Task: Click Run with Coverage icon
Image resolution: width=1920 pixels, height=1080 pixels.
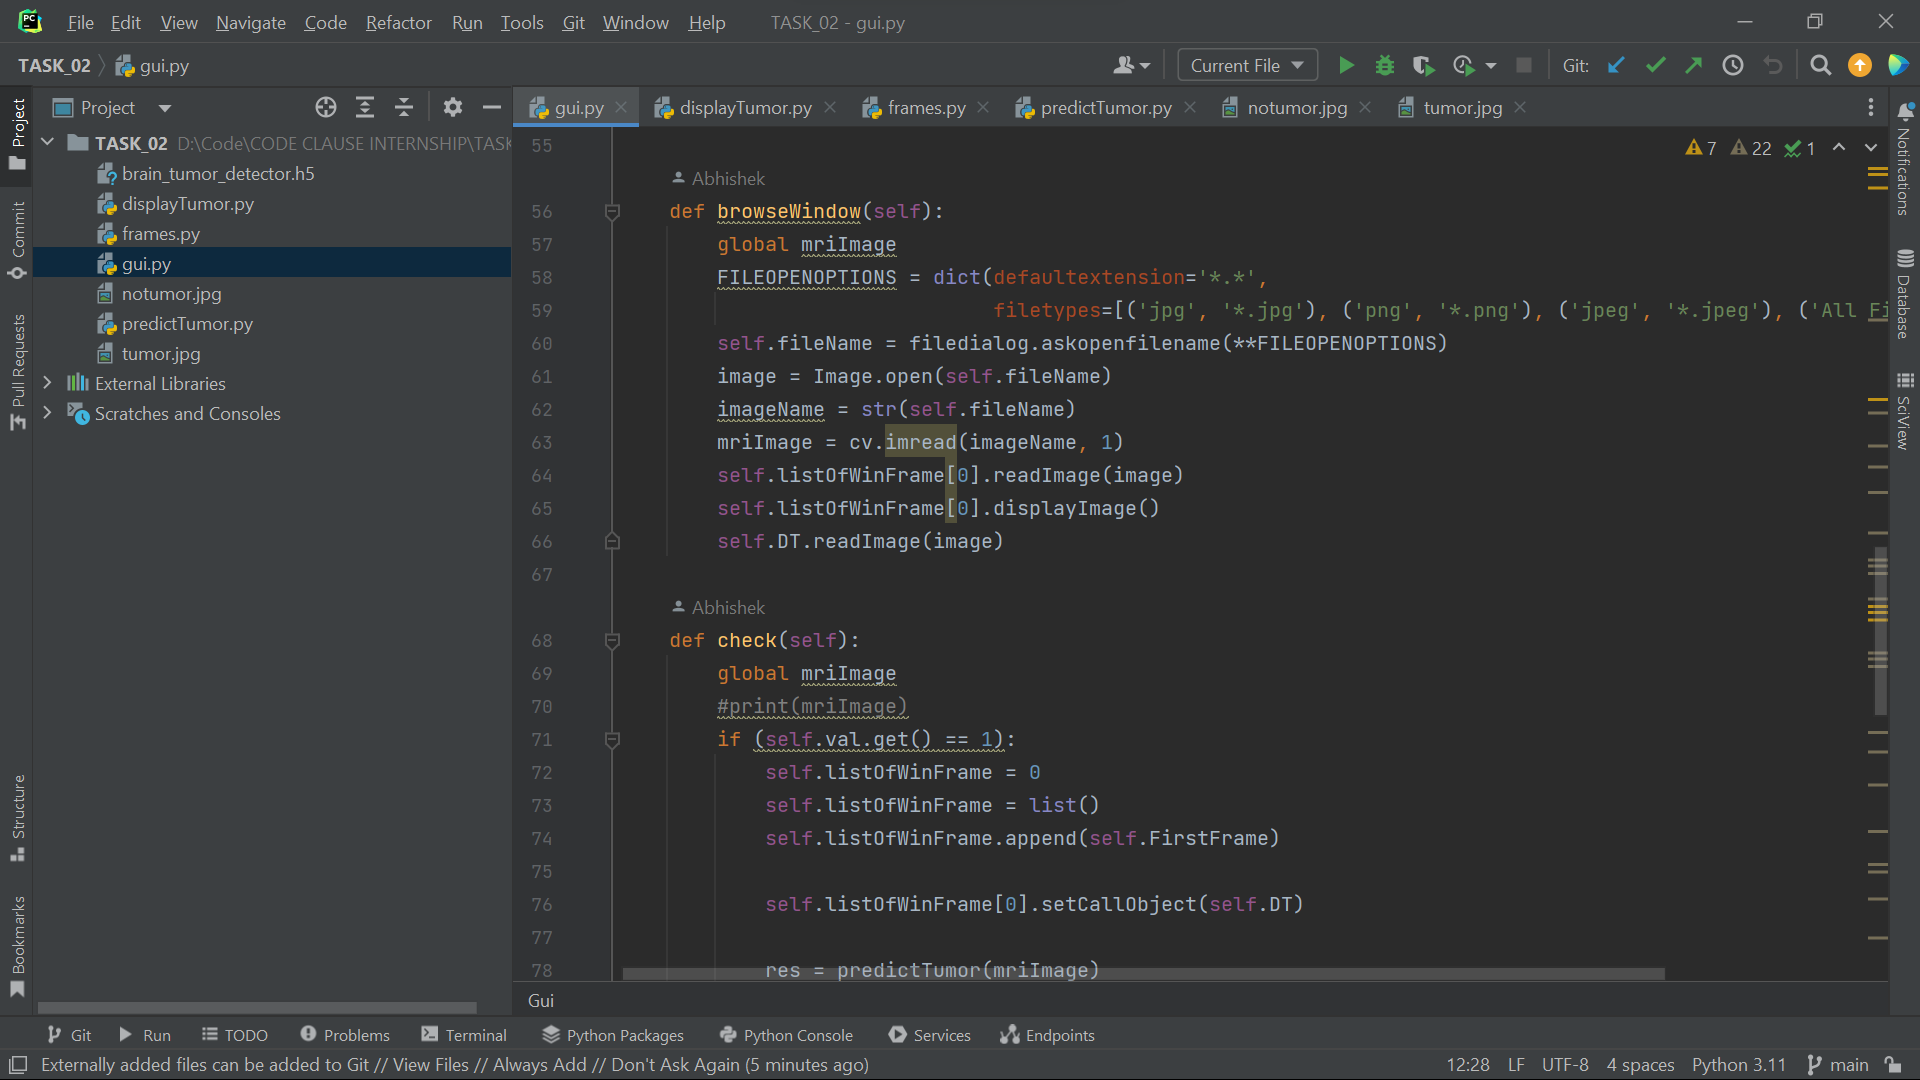Action: (1423, 66)
